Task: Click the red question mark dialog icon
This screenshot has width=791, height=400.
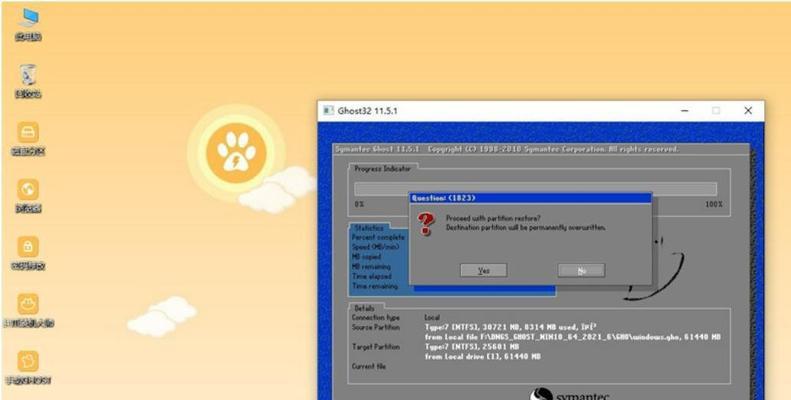Action: point(426,224)
